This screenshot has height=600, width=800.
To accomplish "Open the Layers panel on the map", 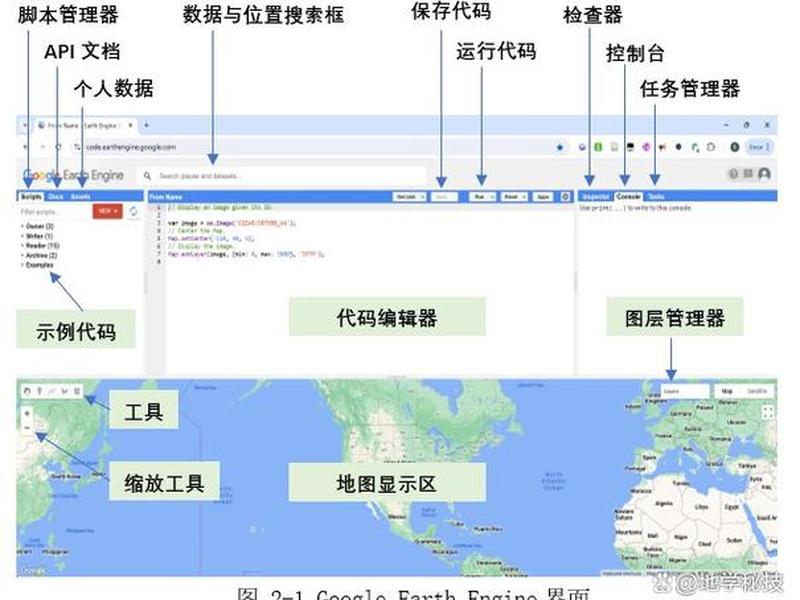I will (x=685, y=391).
